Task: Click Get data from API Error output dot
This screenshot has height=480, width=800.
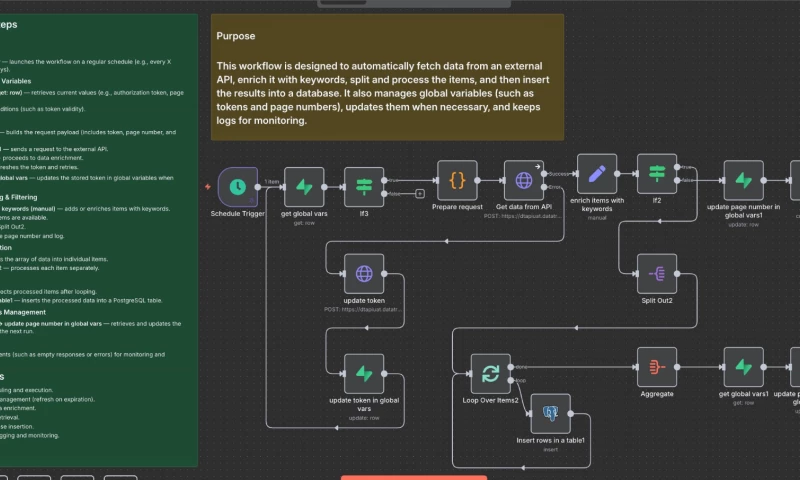Action: click(x=544, y=187)
